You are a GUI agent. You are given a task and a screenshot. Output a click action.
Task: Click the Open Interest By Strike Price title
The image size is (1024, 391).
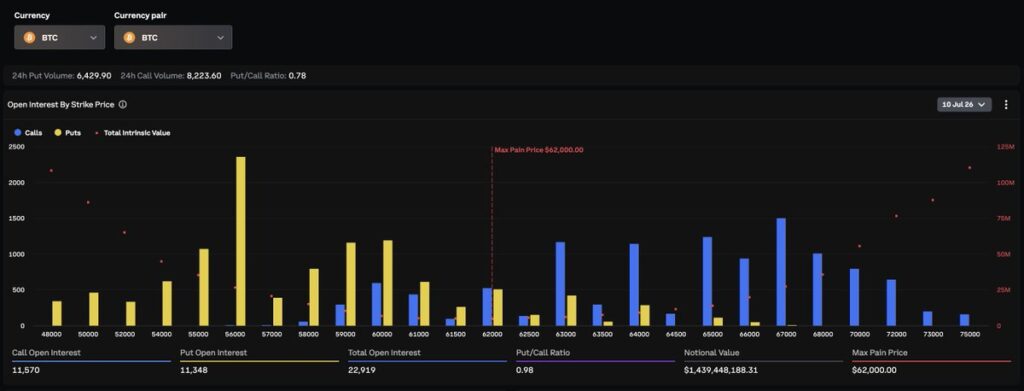(x=61, y=104)
